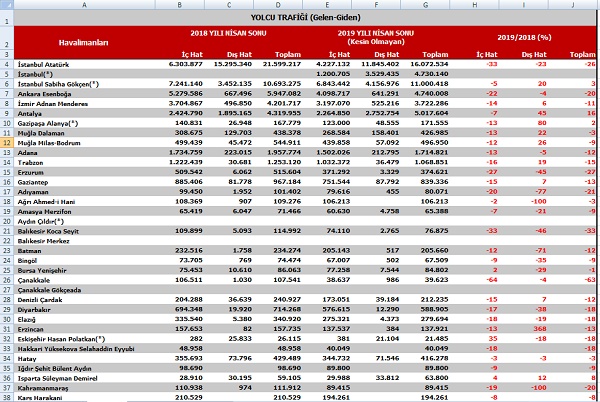600x402 pixels.
Task: Select row 4 header number
Action: coord(8,64)
